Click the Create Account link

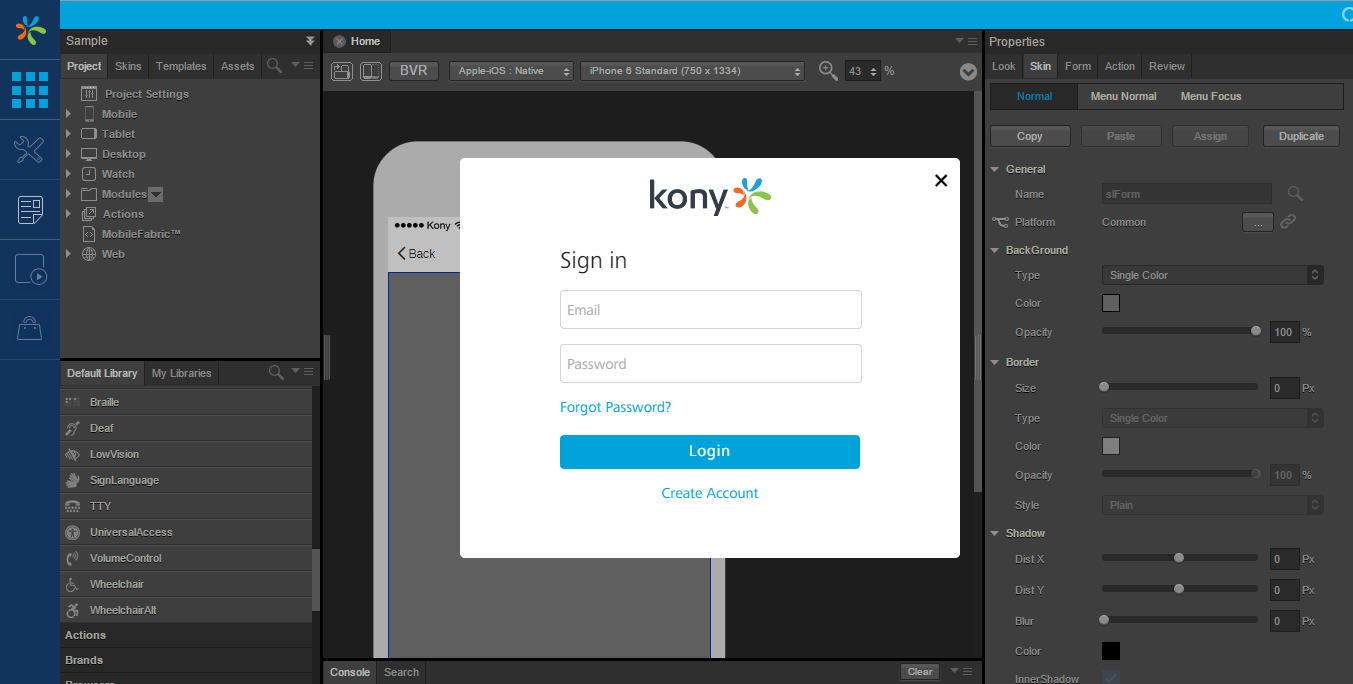(710, 493)
